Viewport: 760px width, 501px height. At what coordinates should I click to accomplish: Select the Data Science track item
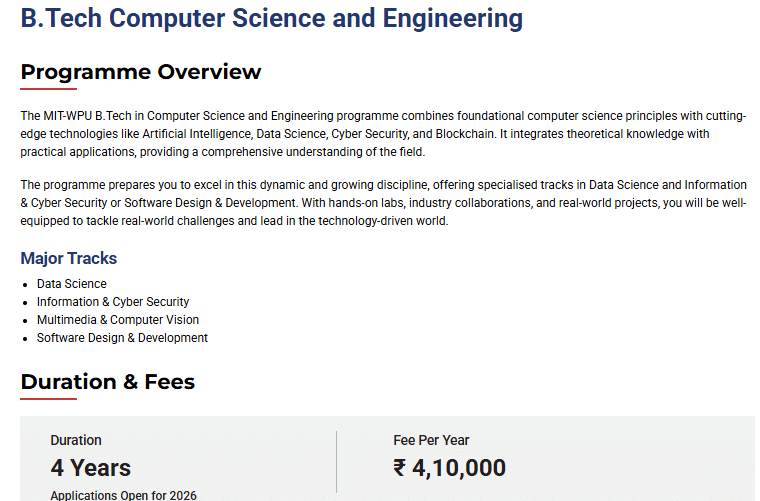(72, 284)
